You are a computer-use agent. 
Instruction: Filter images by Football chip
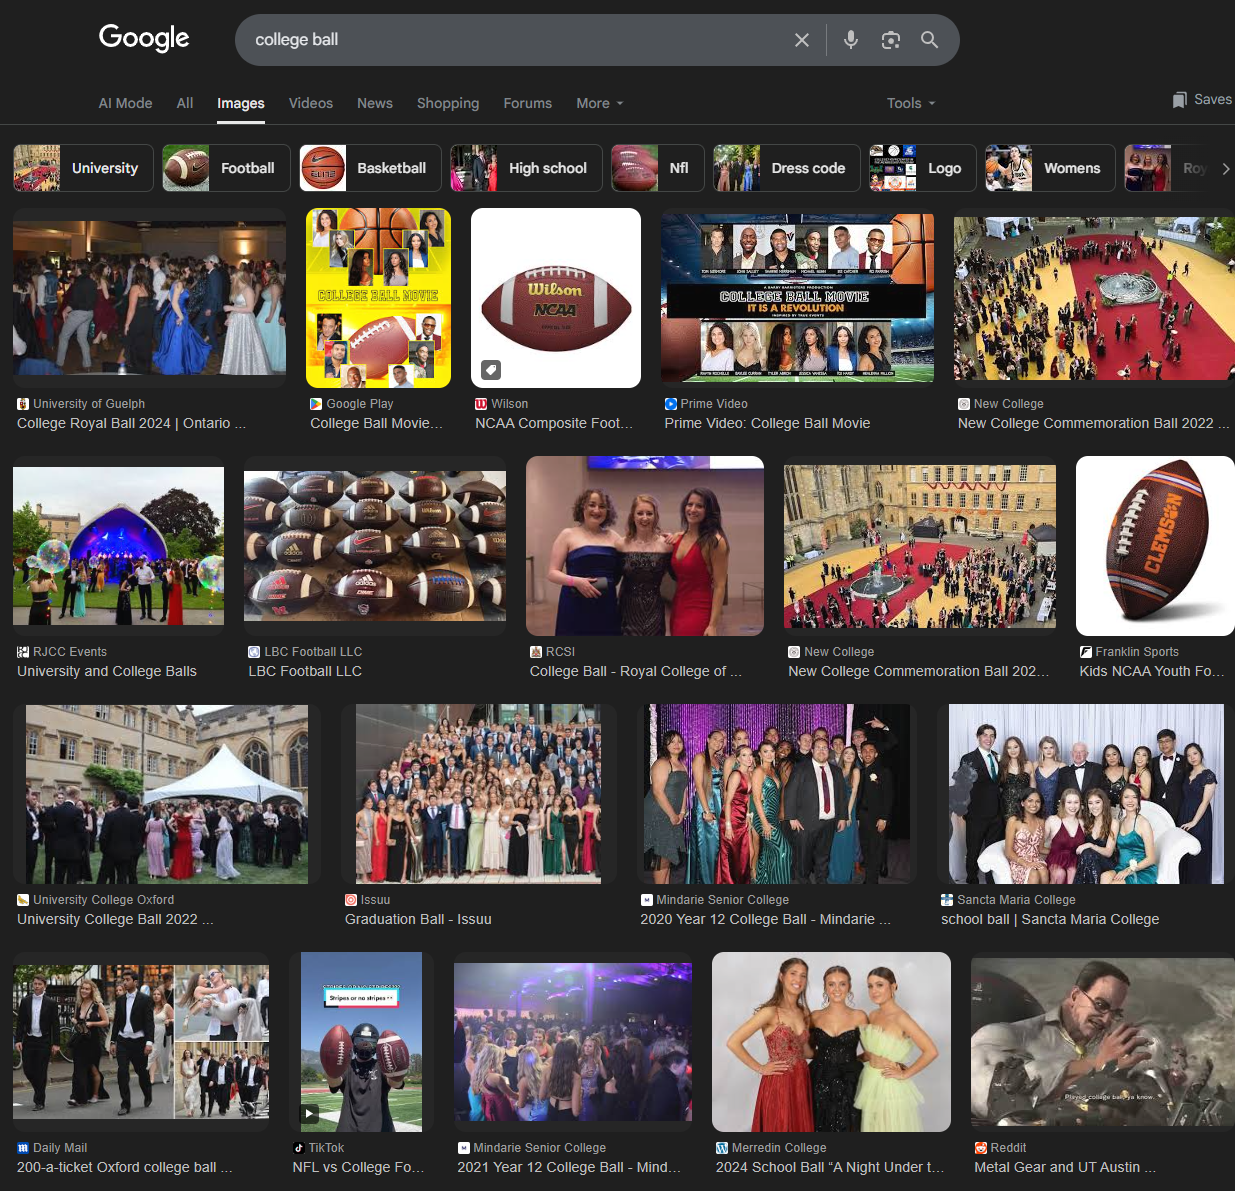tap(227, 168)
